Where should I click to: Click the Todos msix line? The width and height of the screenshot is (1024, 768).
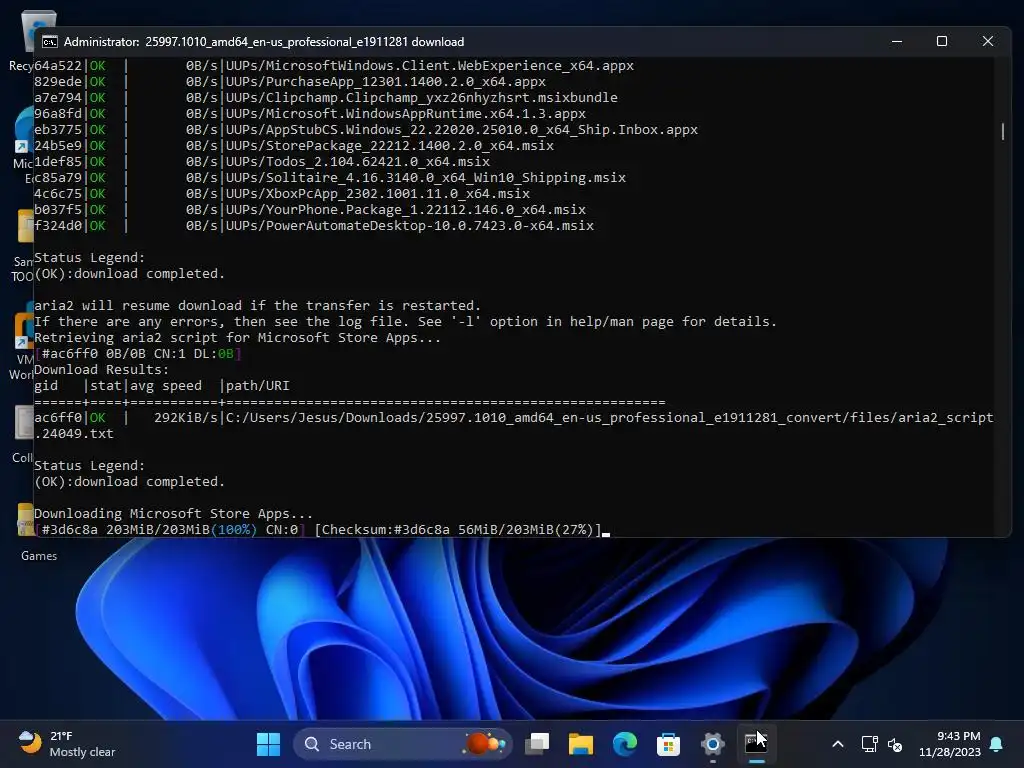262,162
